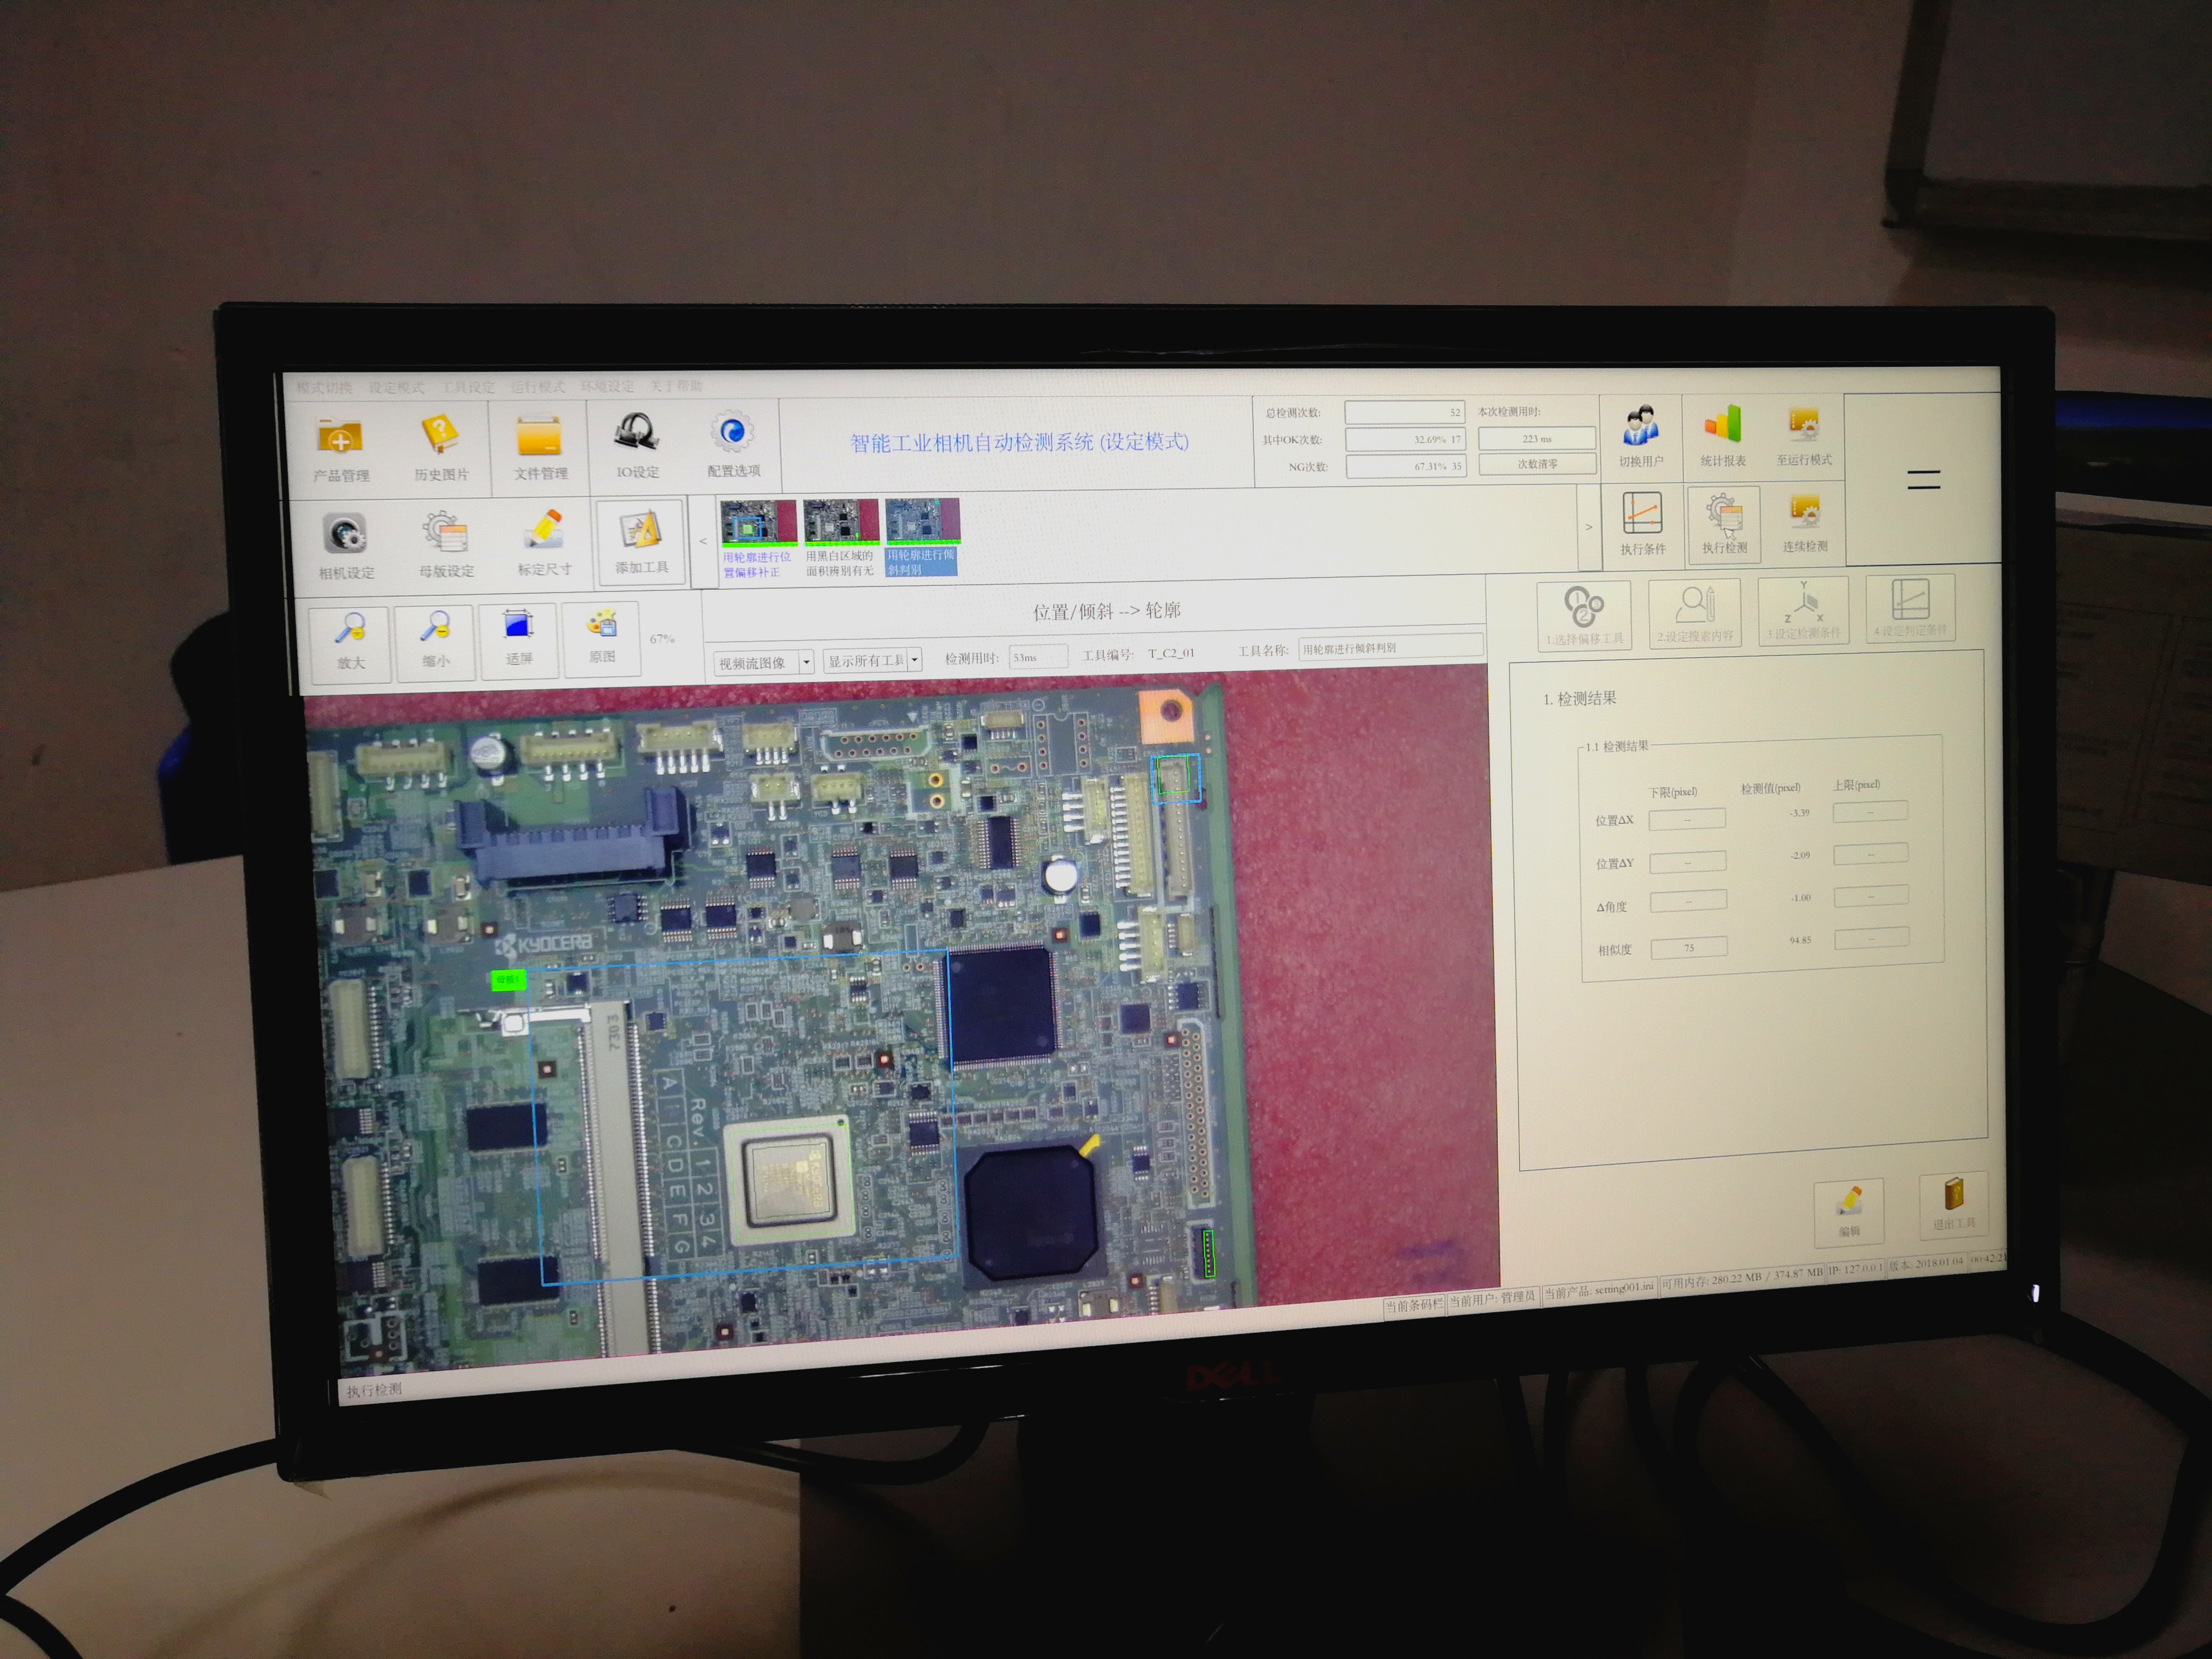
Task: Click NG次数 field 67.31% 35
Action: click(1407, 466)
